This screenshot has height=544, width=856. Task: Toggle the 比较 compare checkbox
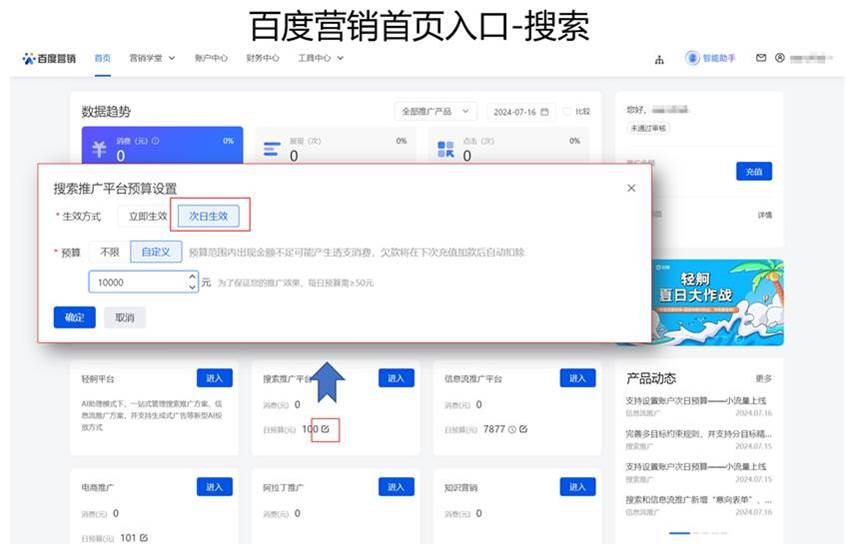click(567, 111)
